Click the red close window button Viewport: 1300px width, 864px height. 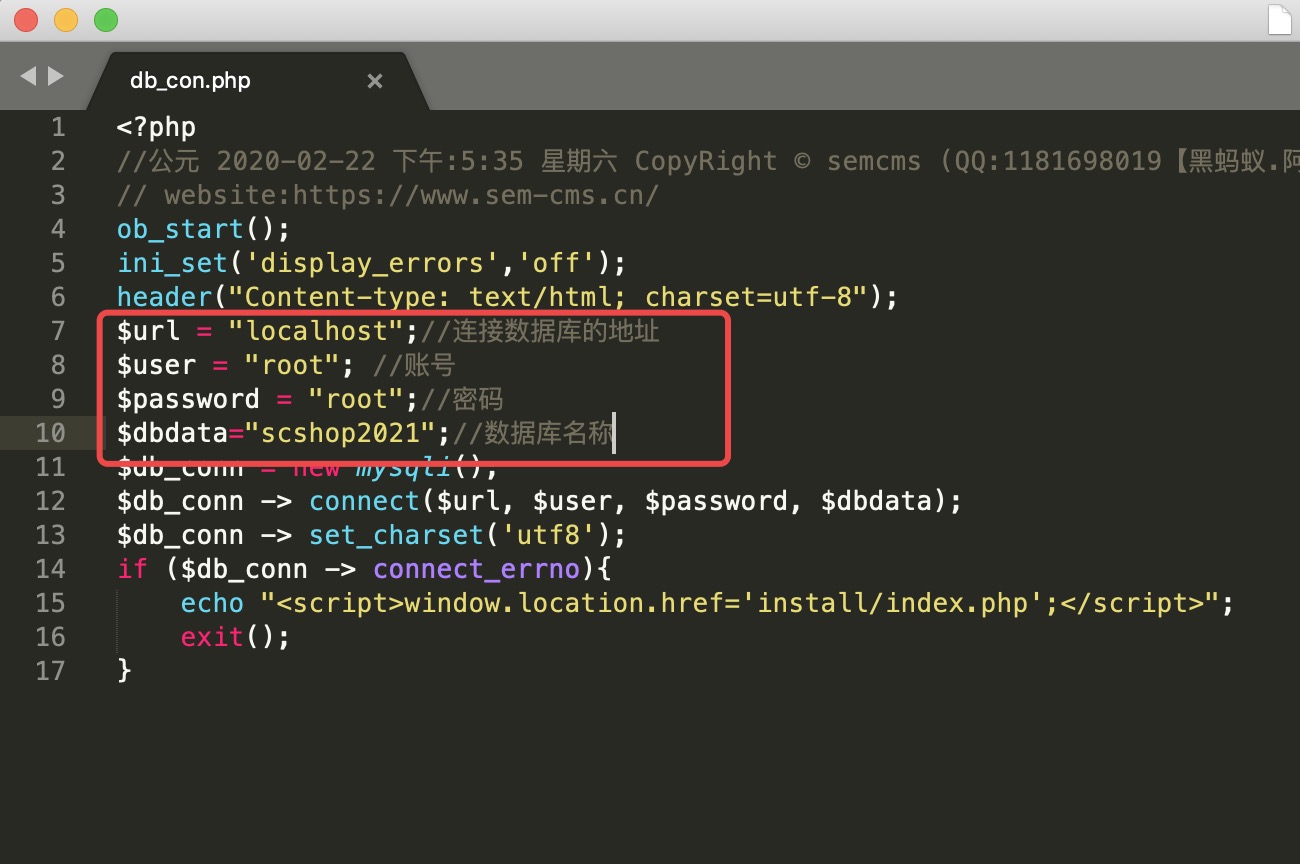(26, 20)
